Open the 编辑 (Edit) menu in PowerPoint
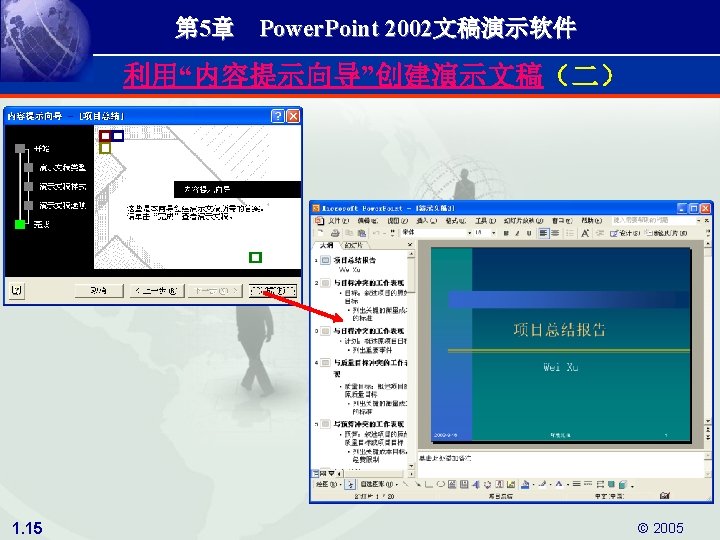 [x=367, y=221]
